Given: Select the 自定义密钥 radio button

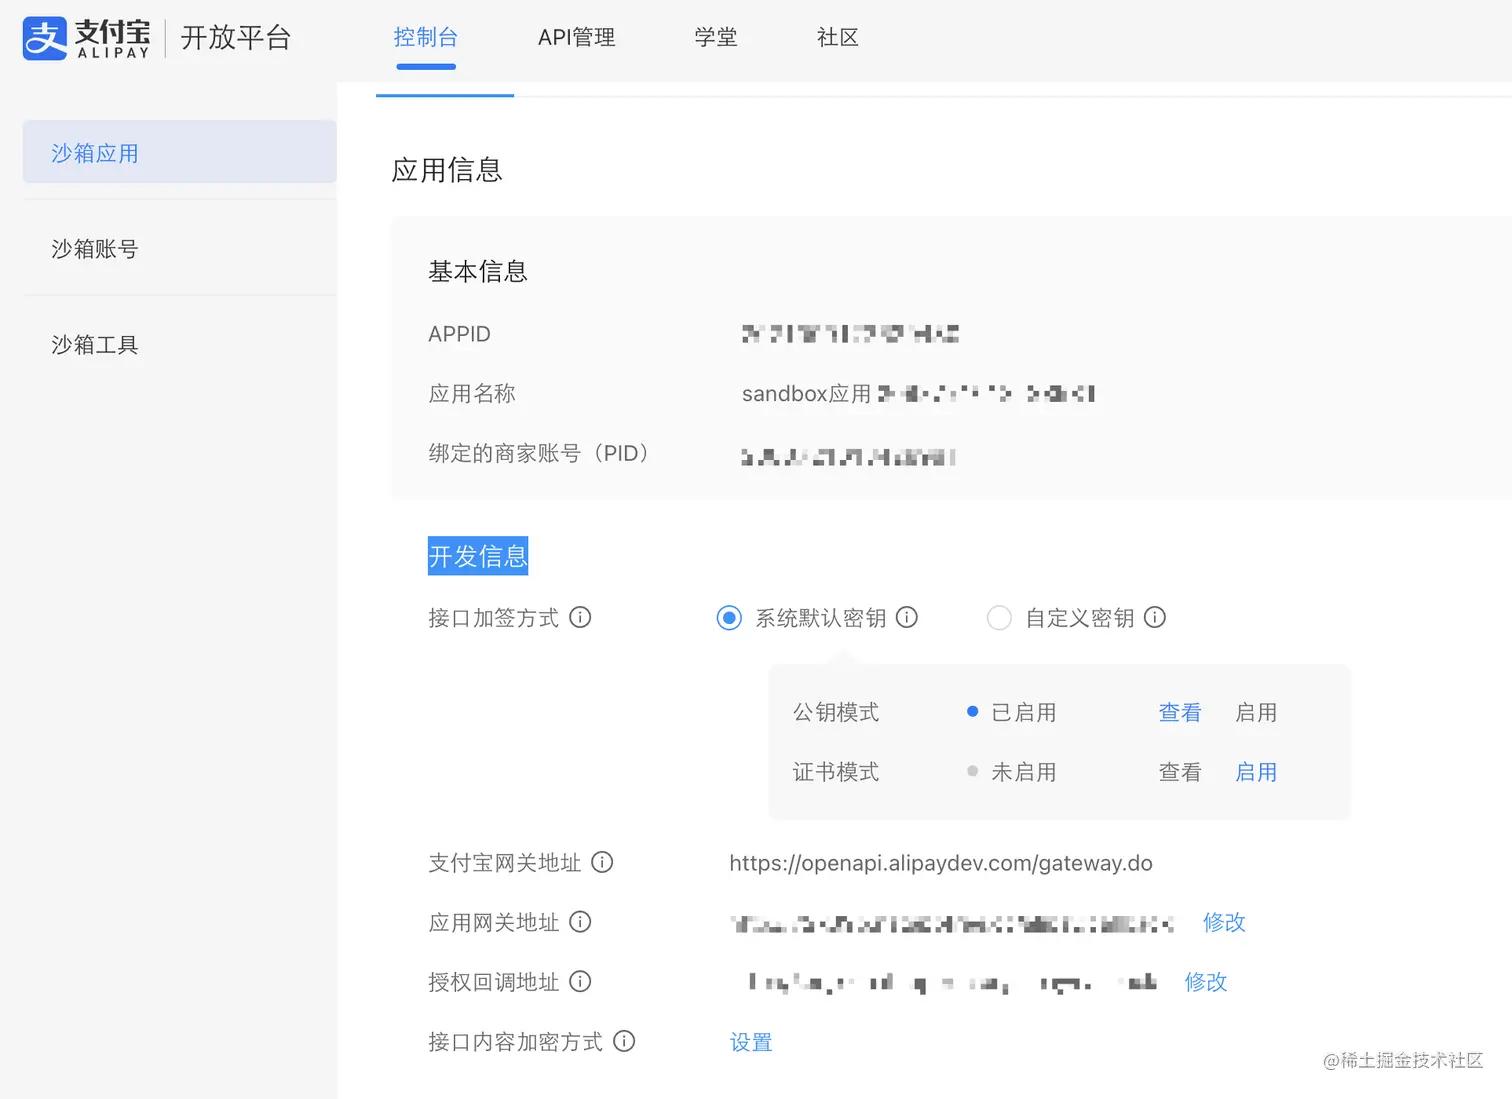Looking at the screenshot, I should point(999,618).
